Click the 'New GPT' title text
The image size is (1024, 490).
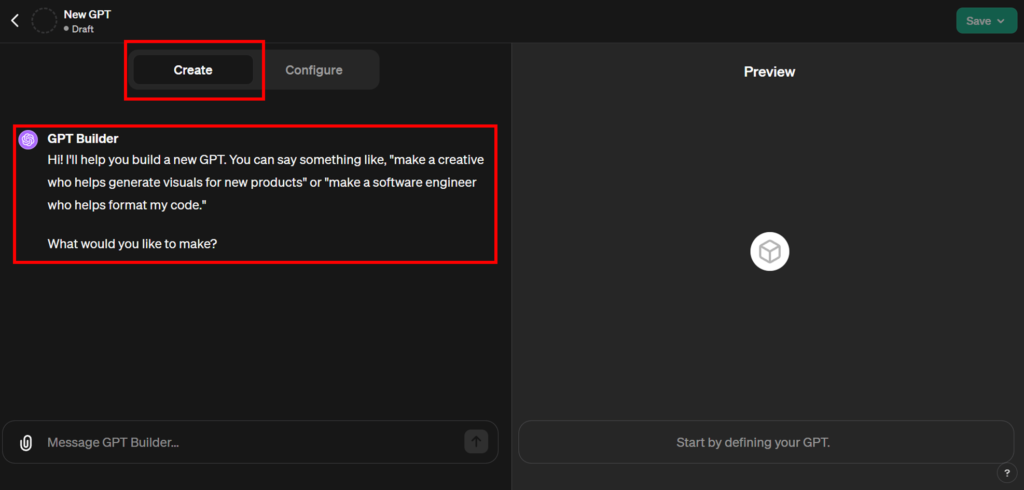88,14
